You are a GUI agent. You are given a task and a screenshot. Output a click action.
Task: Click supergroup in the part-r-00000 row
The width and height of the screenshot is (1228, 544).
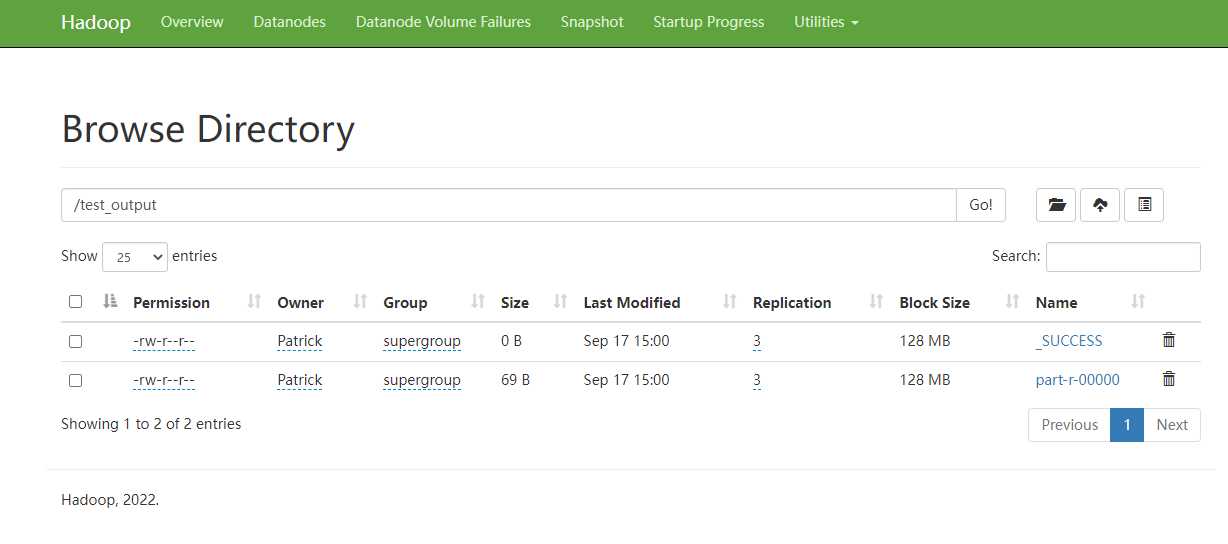422,380
